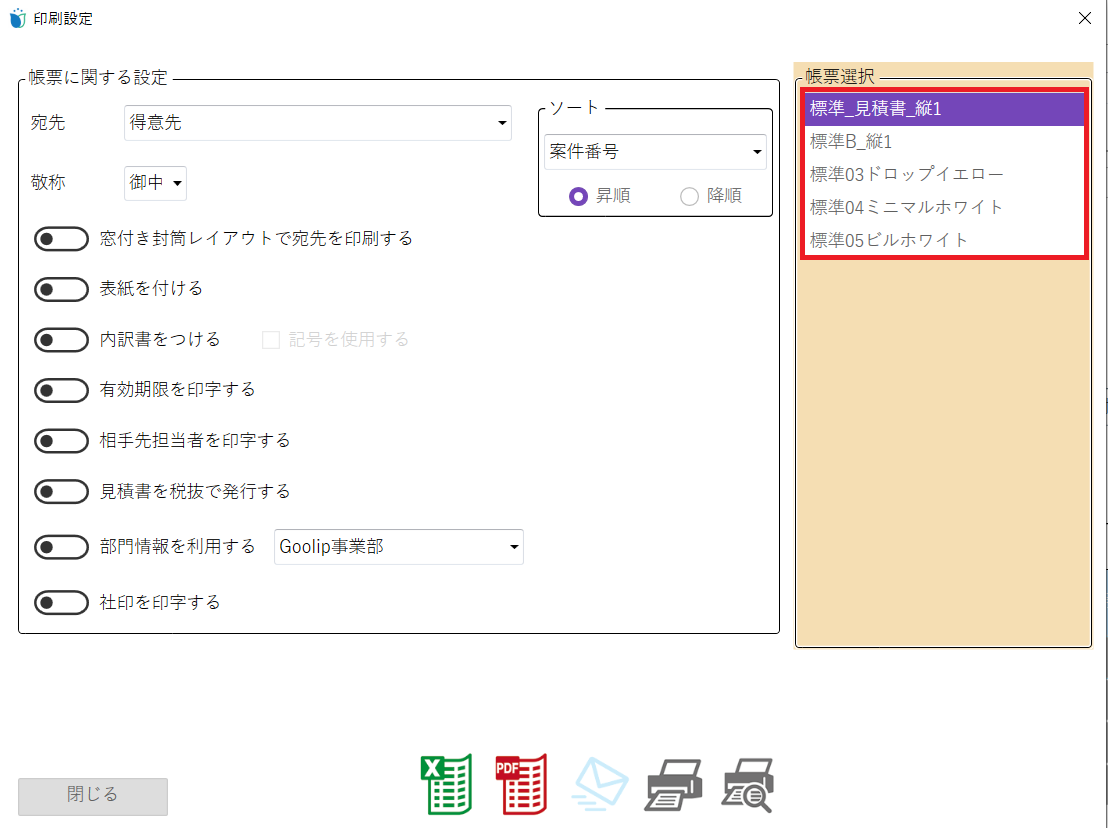Enable the 有効期限を印字する option
This screenshot has height=828, width=1108.
[x=61, y=390]
